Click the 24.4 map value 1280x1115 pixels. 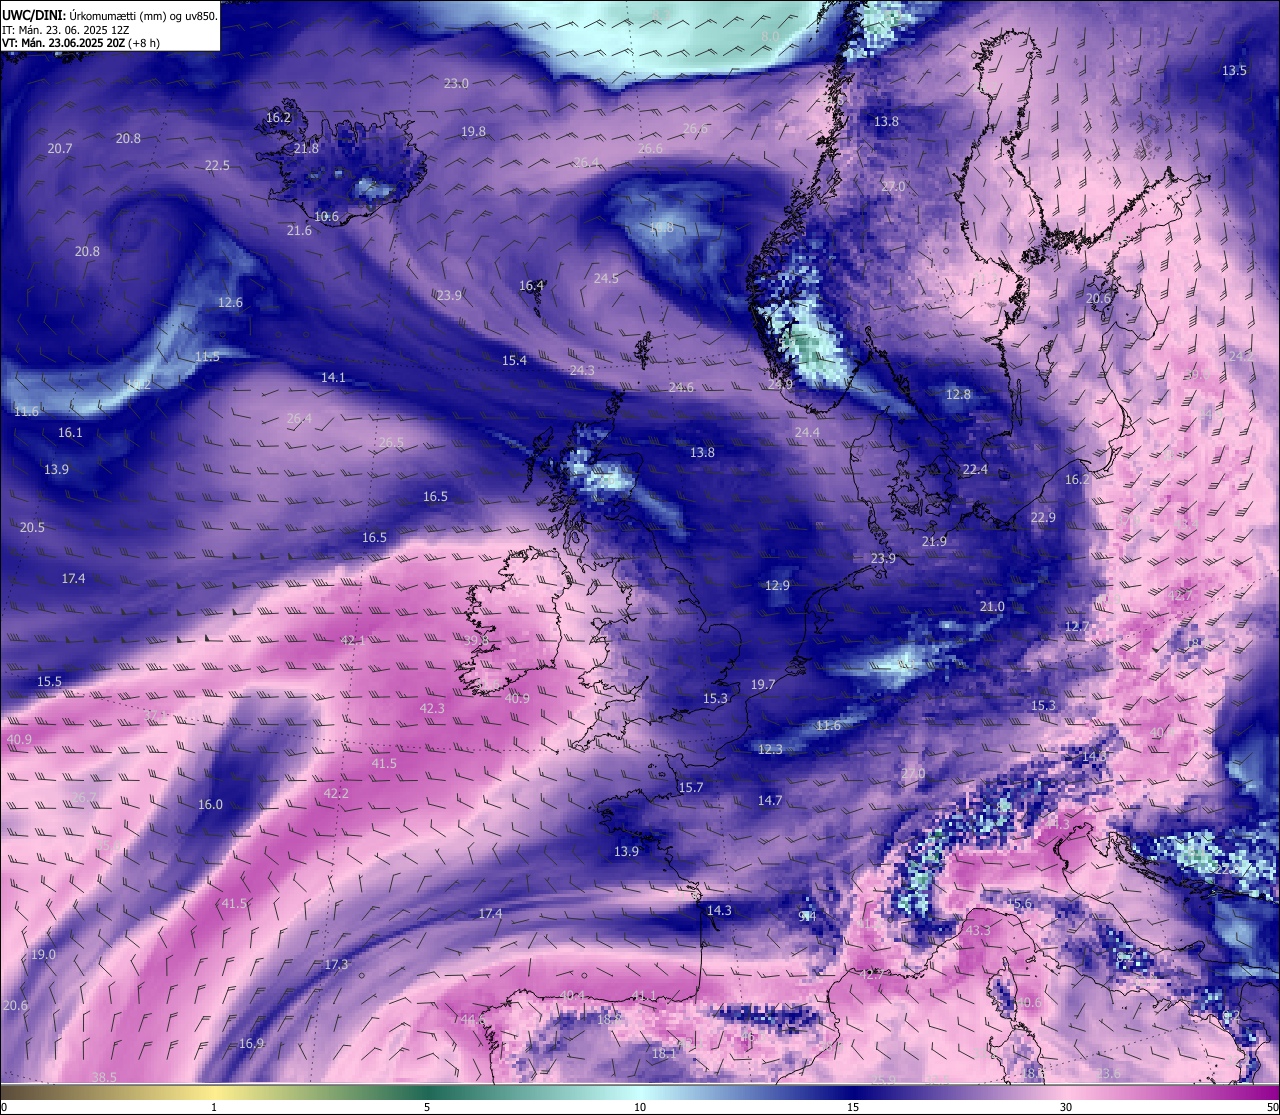tap(807, 432)
